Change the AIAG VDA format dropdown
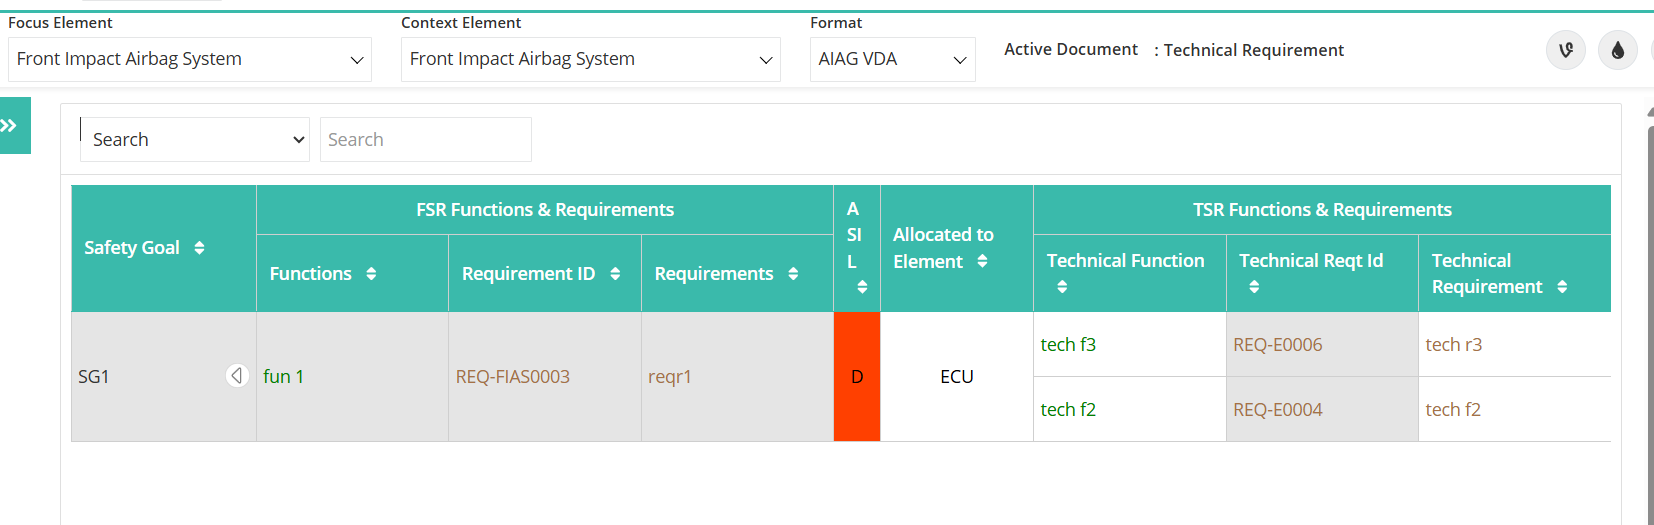The image size is (1654, 525). [x=892, y=59]
